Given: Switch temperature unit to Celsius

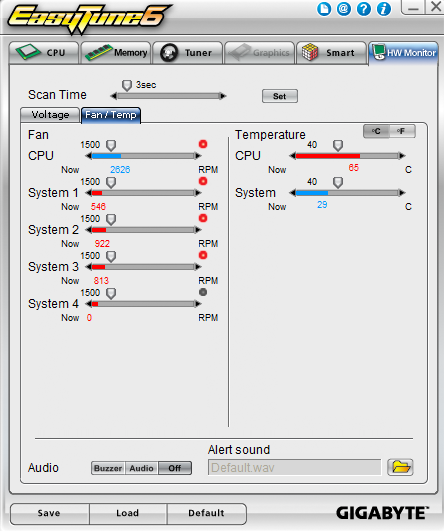Looking at the screenshot, I should (376, 131).
